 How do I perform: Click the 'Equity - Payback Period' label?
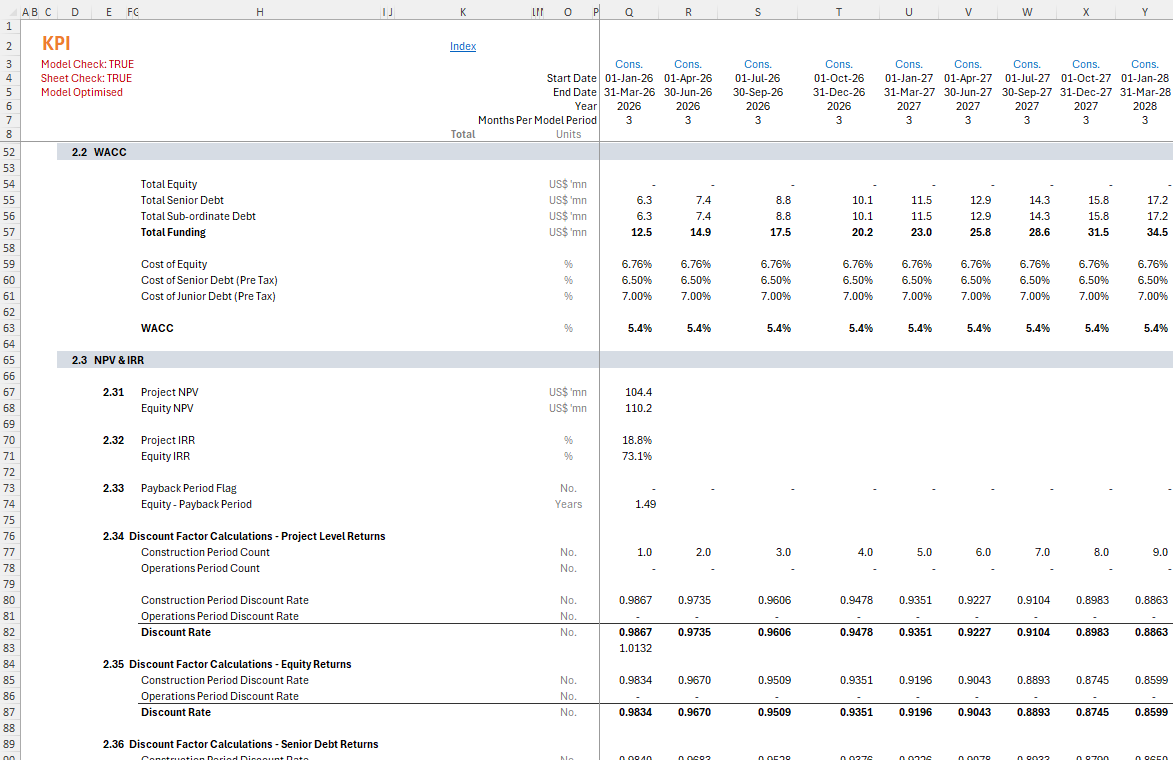196,505
